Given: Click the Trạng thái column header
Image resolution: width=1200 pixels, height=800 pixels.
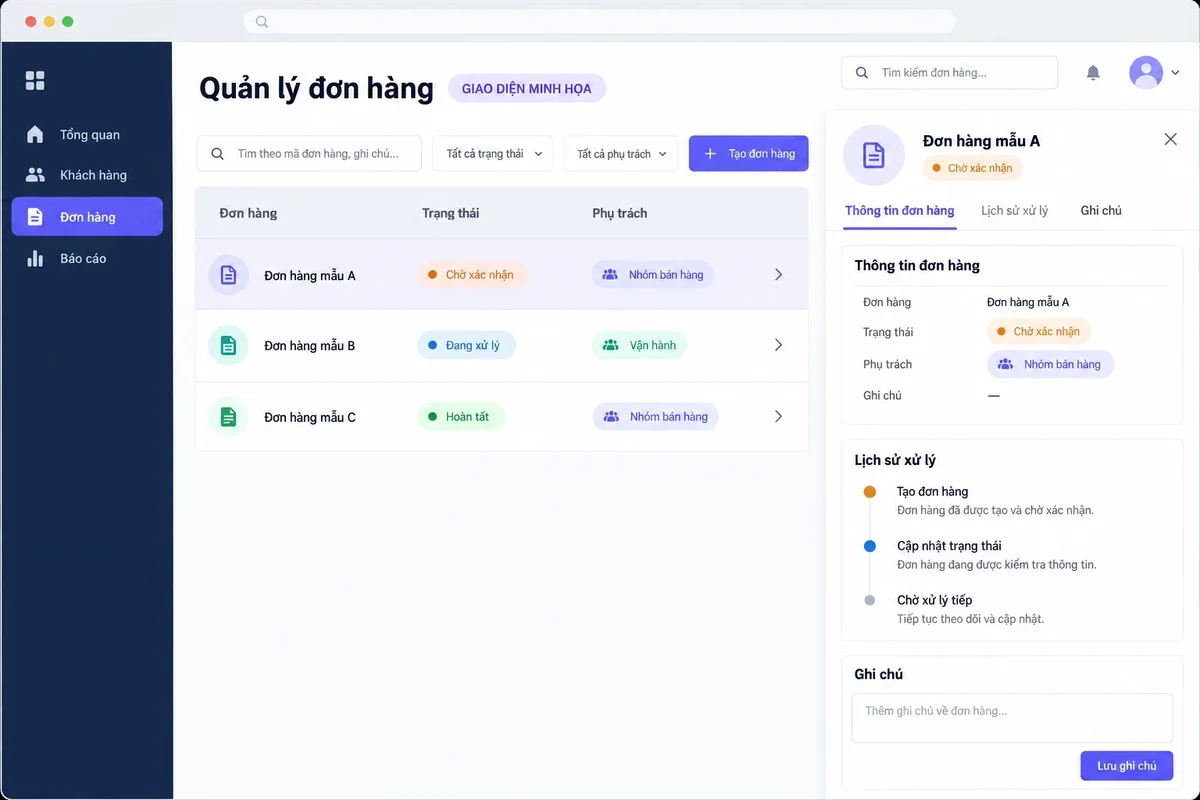Looking at the screenshot, I should 450,213.
